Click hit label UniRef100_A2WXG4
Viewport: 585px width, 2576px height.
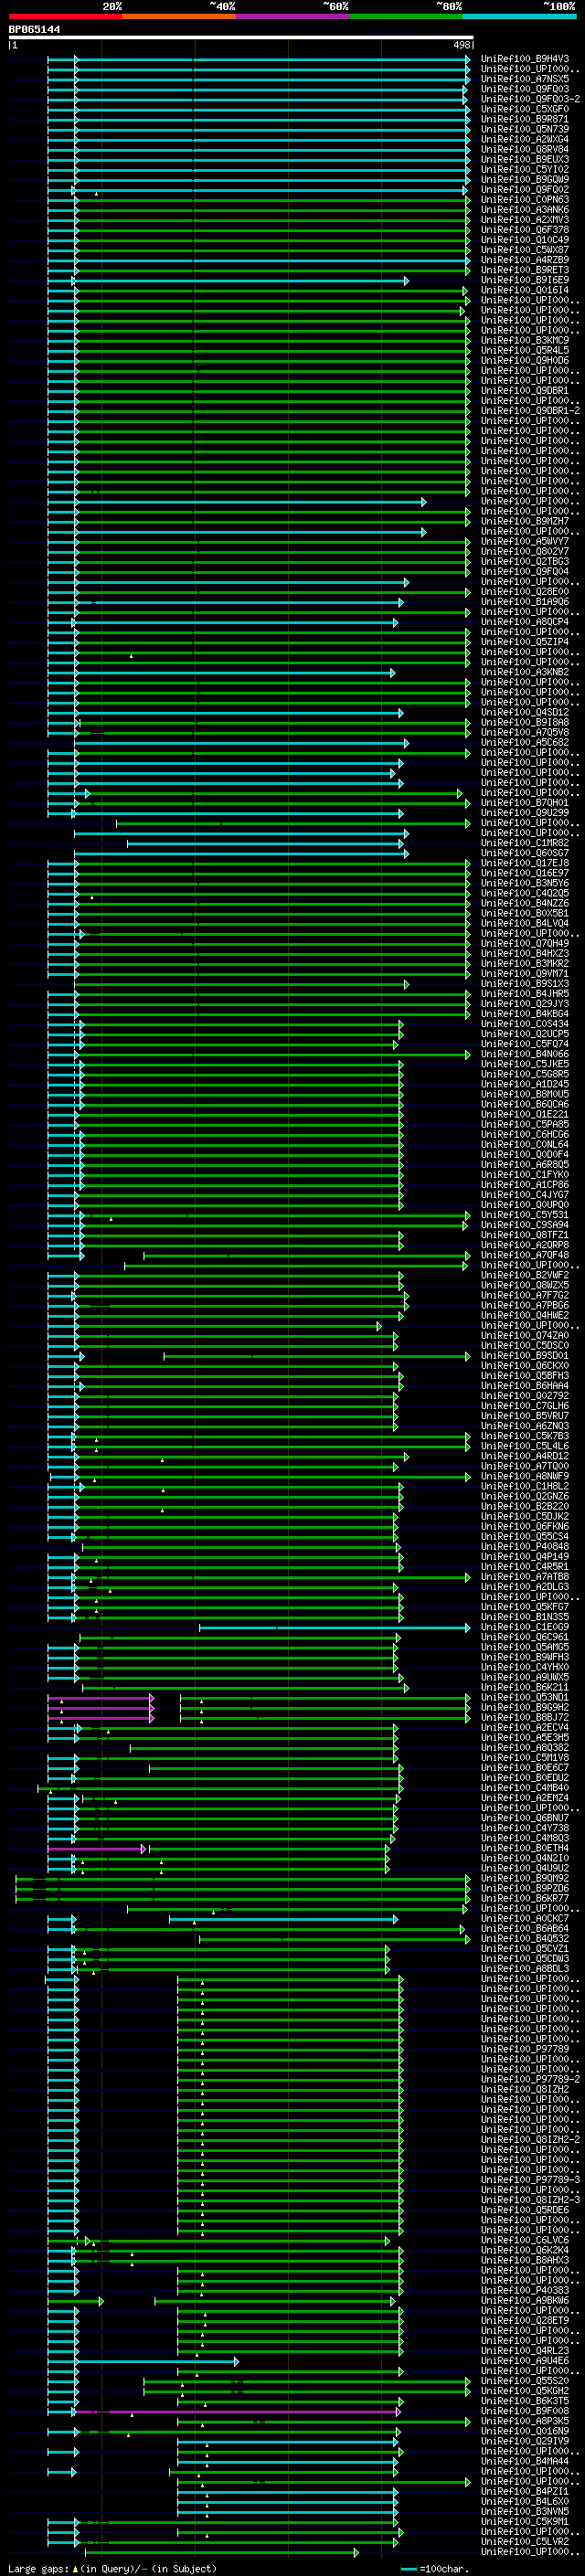[x=525, y=139]
